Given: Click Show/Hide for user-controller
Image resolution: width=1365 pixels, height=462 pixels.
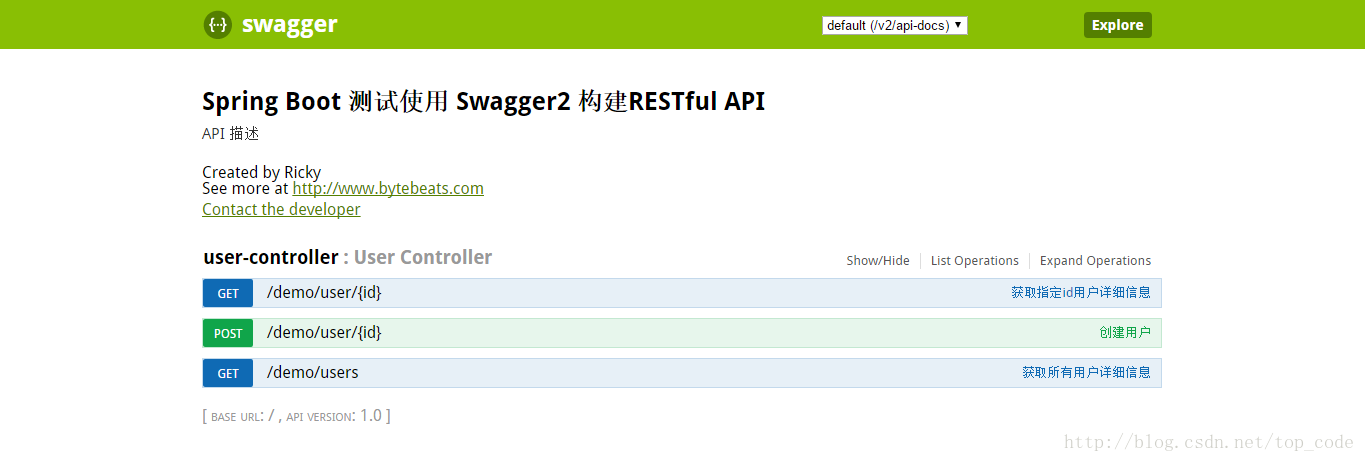Looking at the screenshot, I should tap(878, 260).
